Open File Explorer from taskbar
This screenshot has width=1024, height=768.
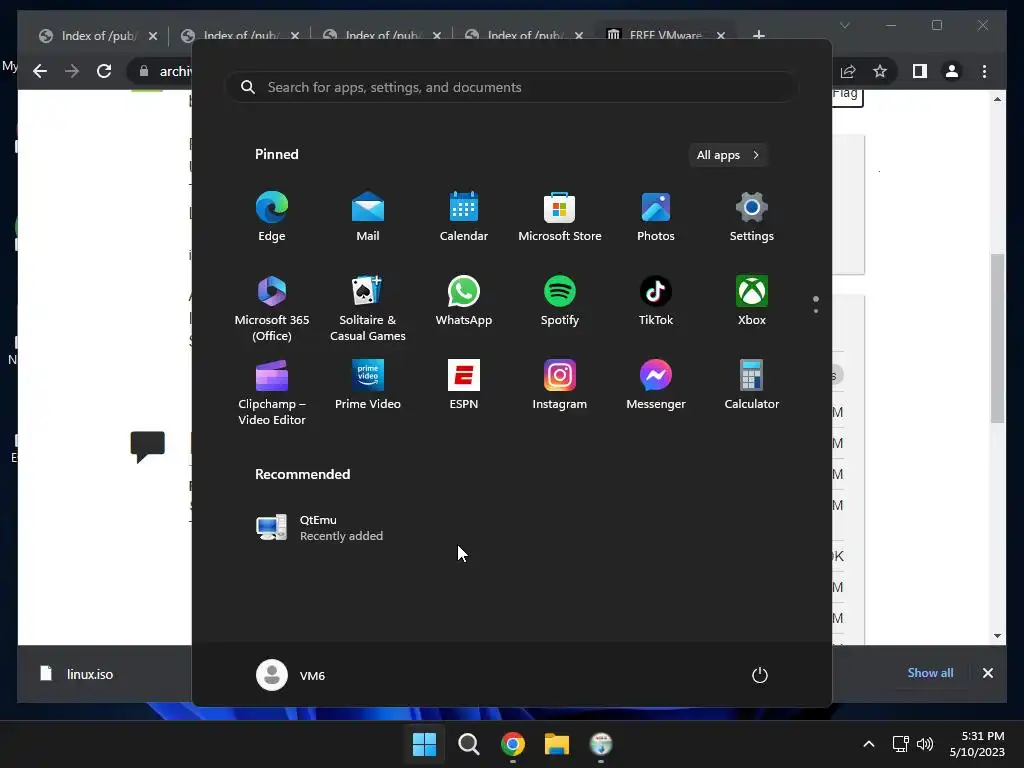[x=557, y=744]
